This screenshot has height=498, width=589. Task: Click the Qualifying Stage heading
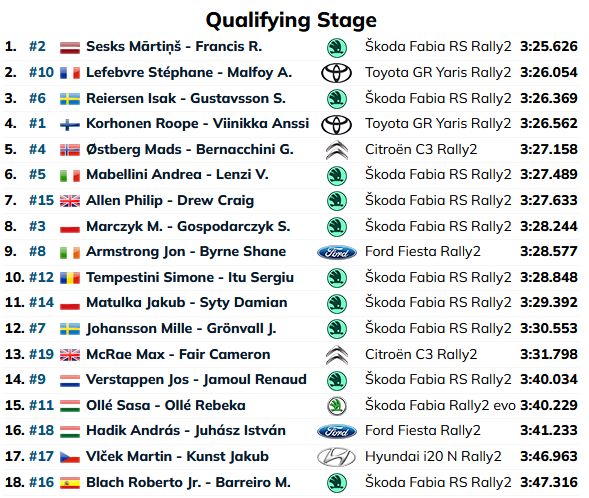click(x=291, y=21)
